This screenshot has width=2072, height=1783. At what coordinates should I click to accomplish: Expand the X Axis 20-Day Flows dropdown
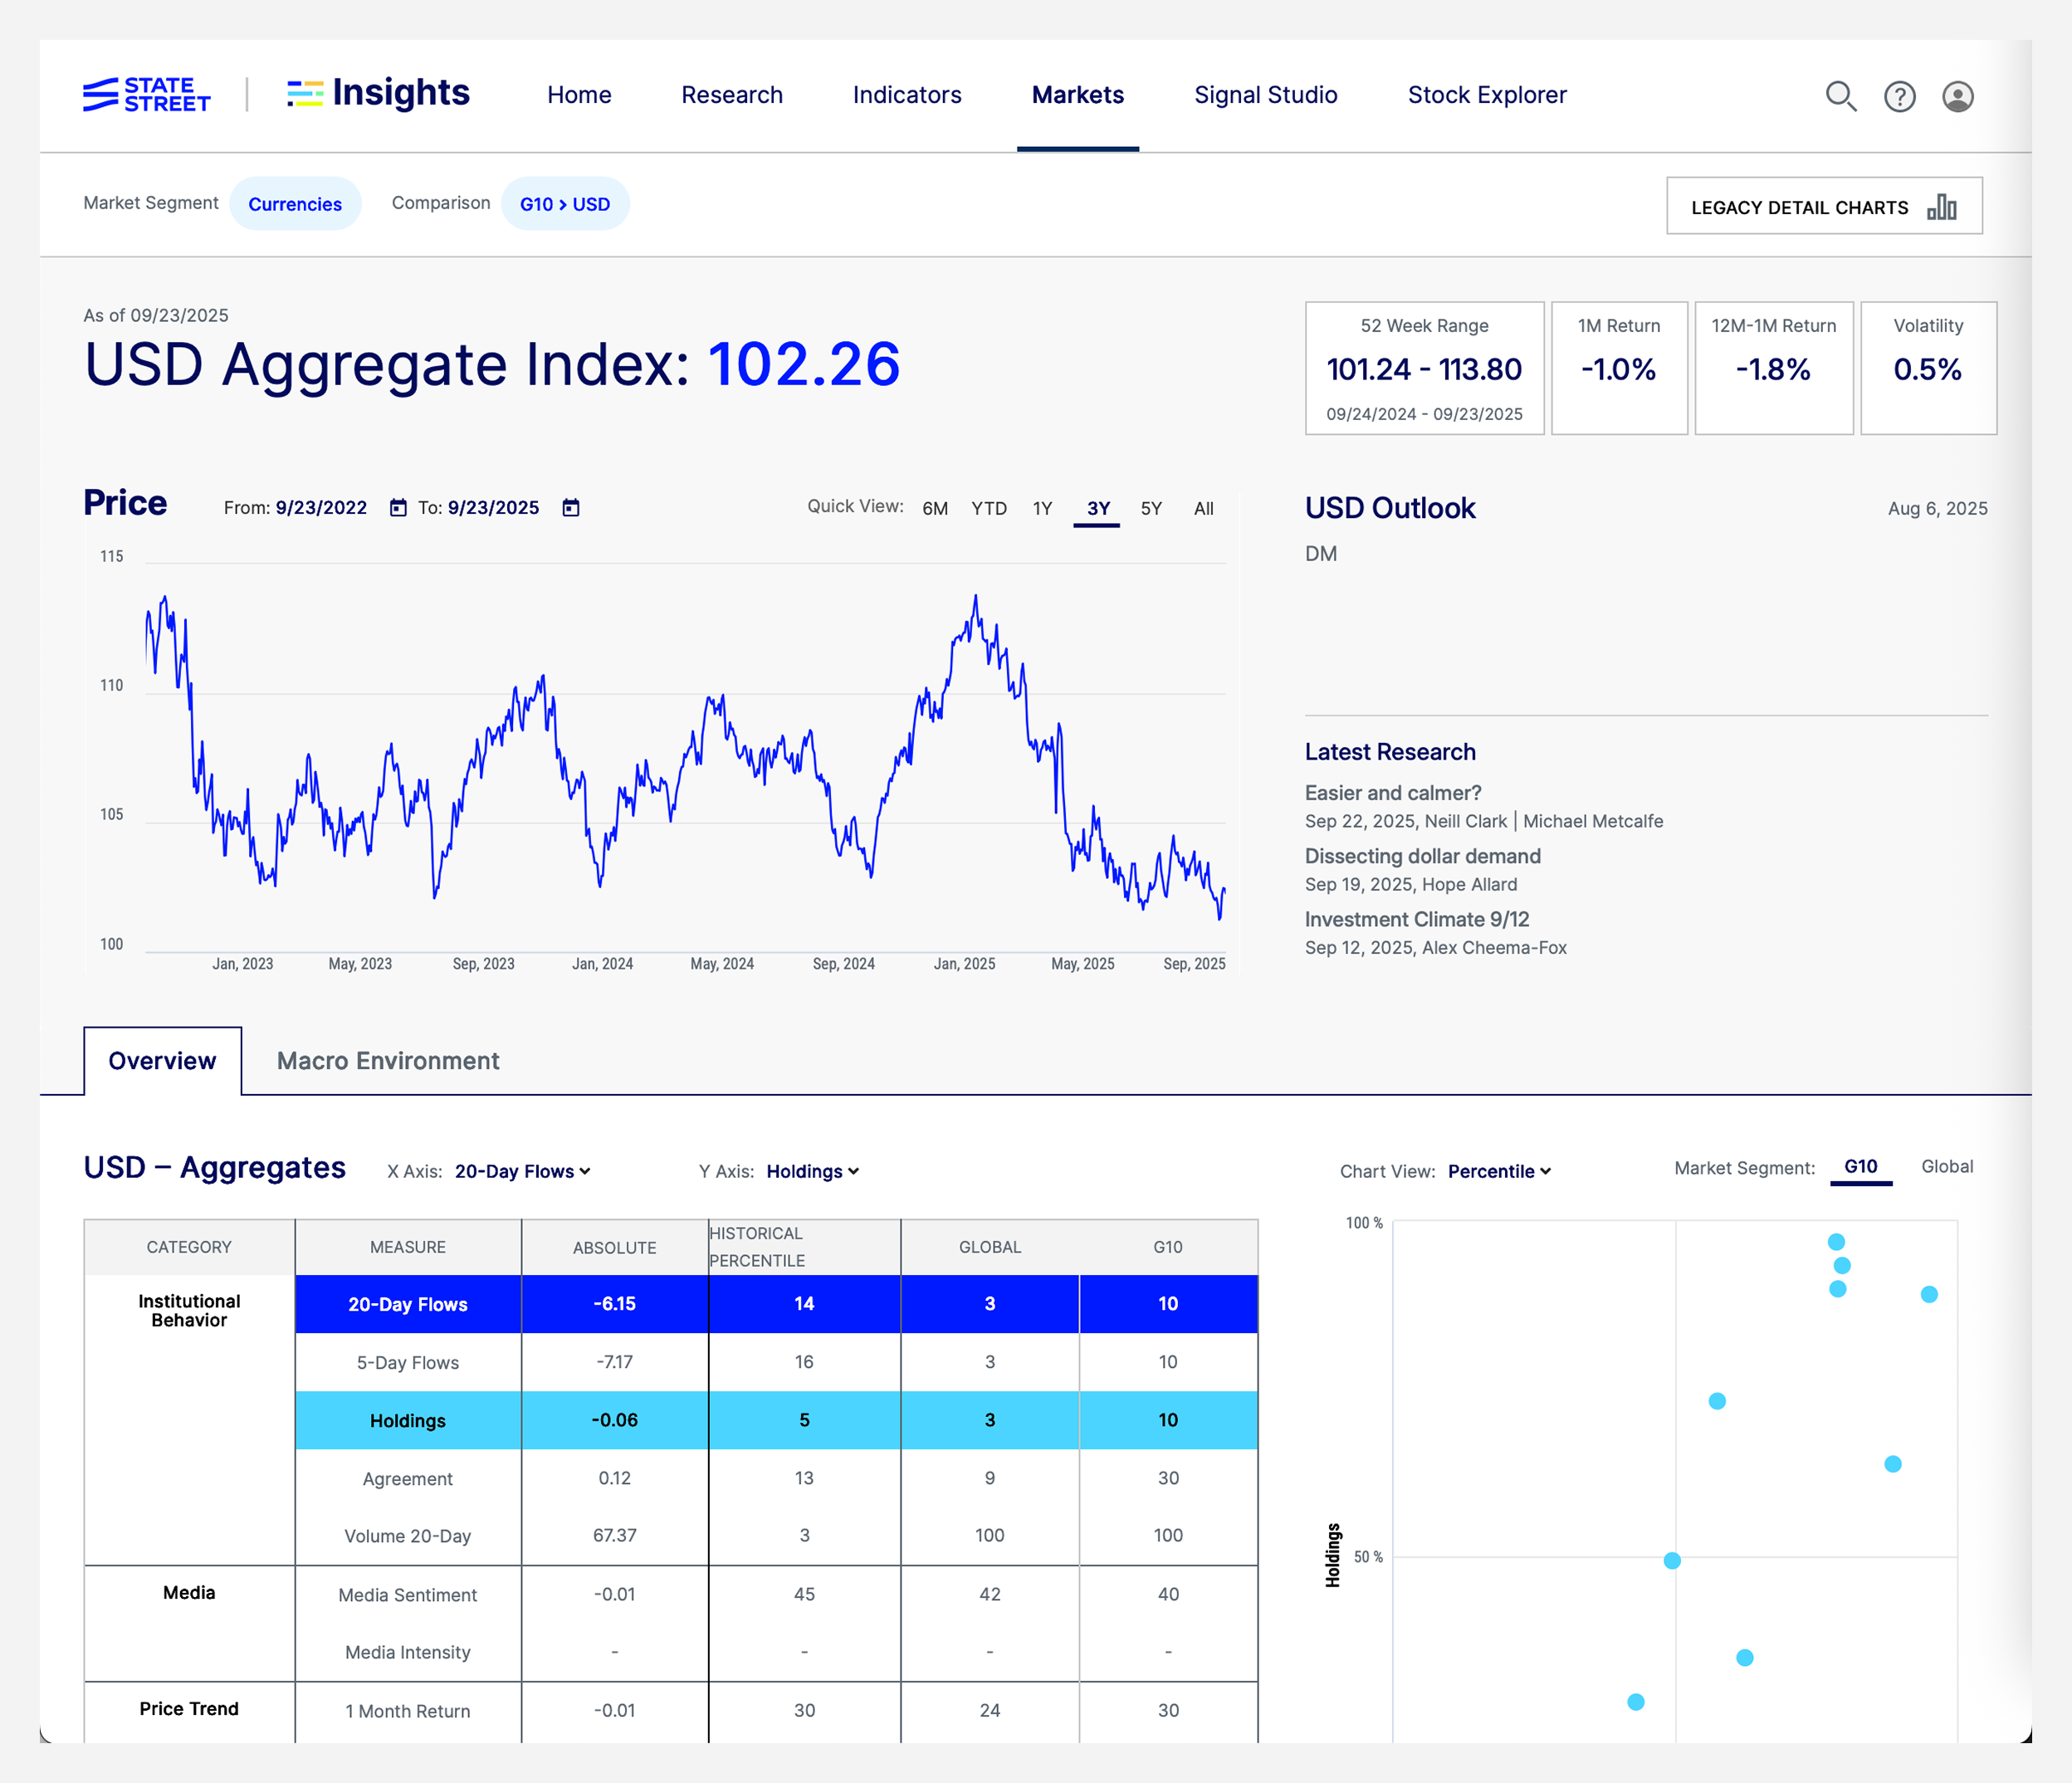(522, 1171)
